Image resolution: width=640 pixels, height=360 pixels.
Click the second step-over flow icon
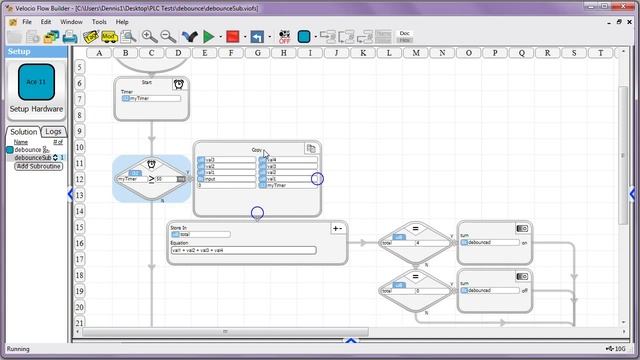pos(346,37)
